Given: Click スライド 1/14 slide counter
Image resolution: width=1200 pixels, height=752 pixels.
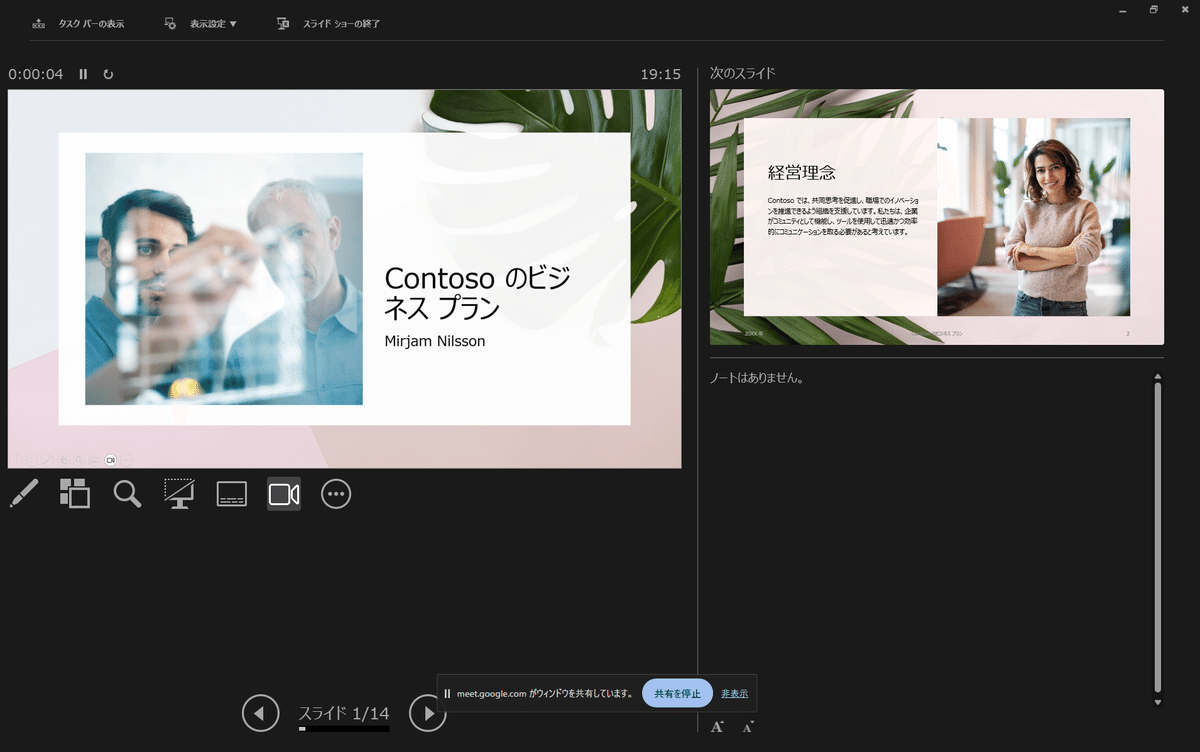Looking at the screenshot, I should (x=344, y=713).
